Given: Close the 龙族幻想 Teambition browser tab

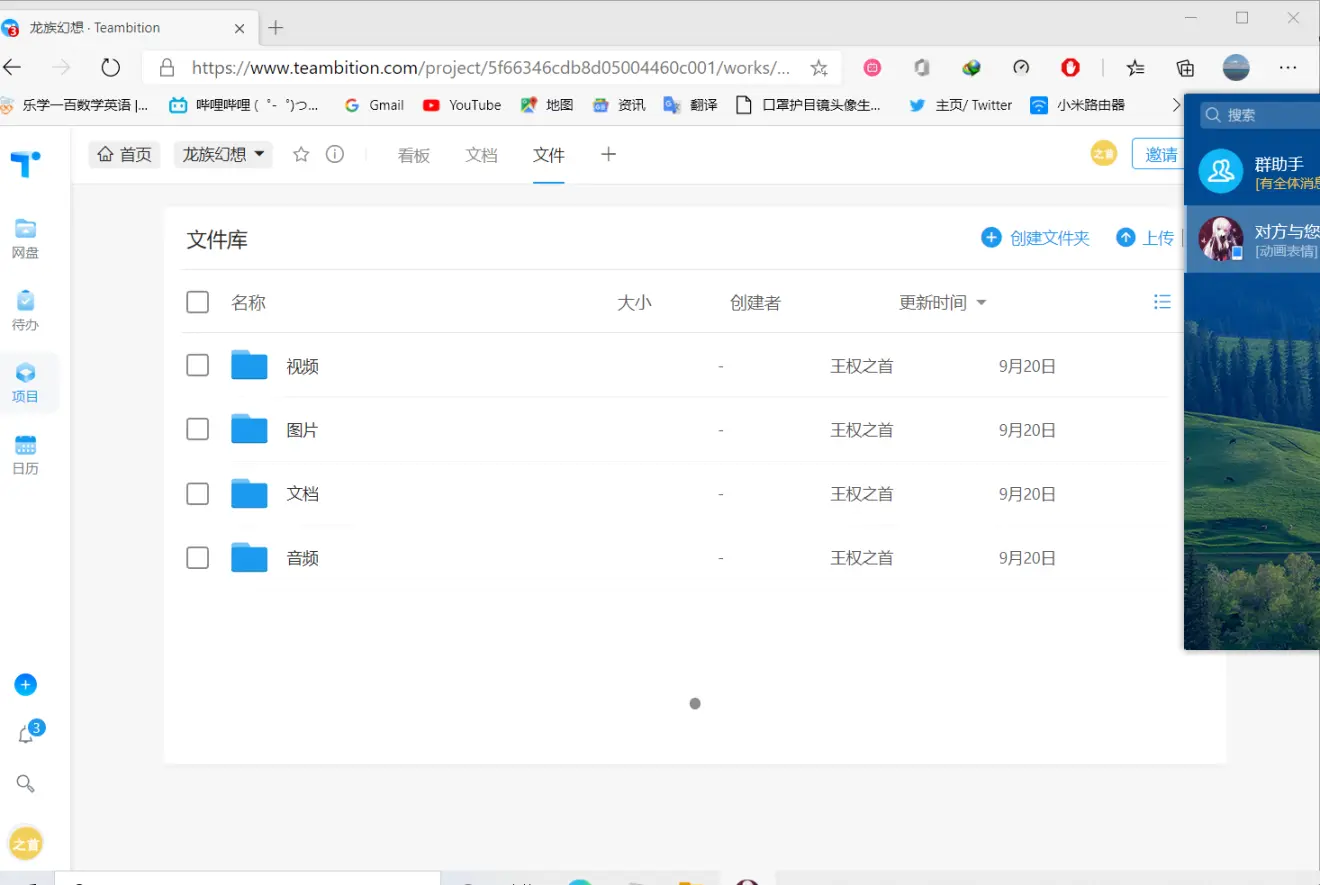Looking at the screenshot, I should coord(240,28).
